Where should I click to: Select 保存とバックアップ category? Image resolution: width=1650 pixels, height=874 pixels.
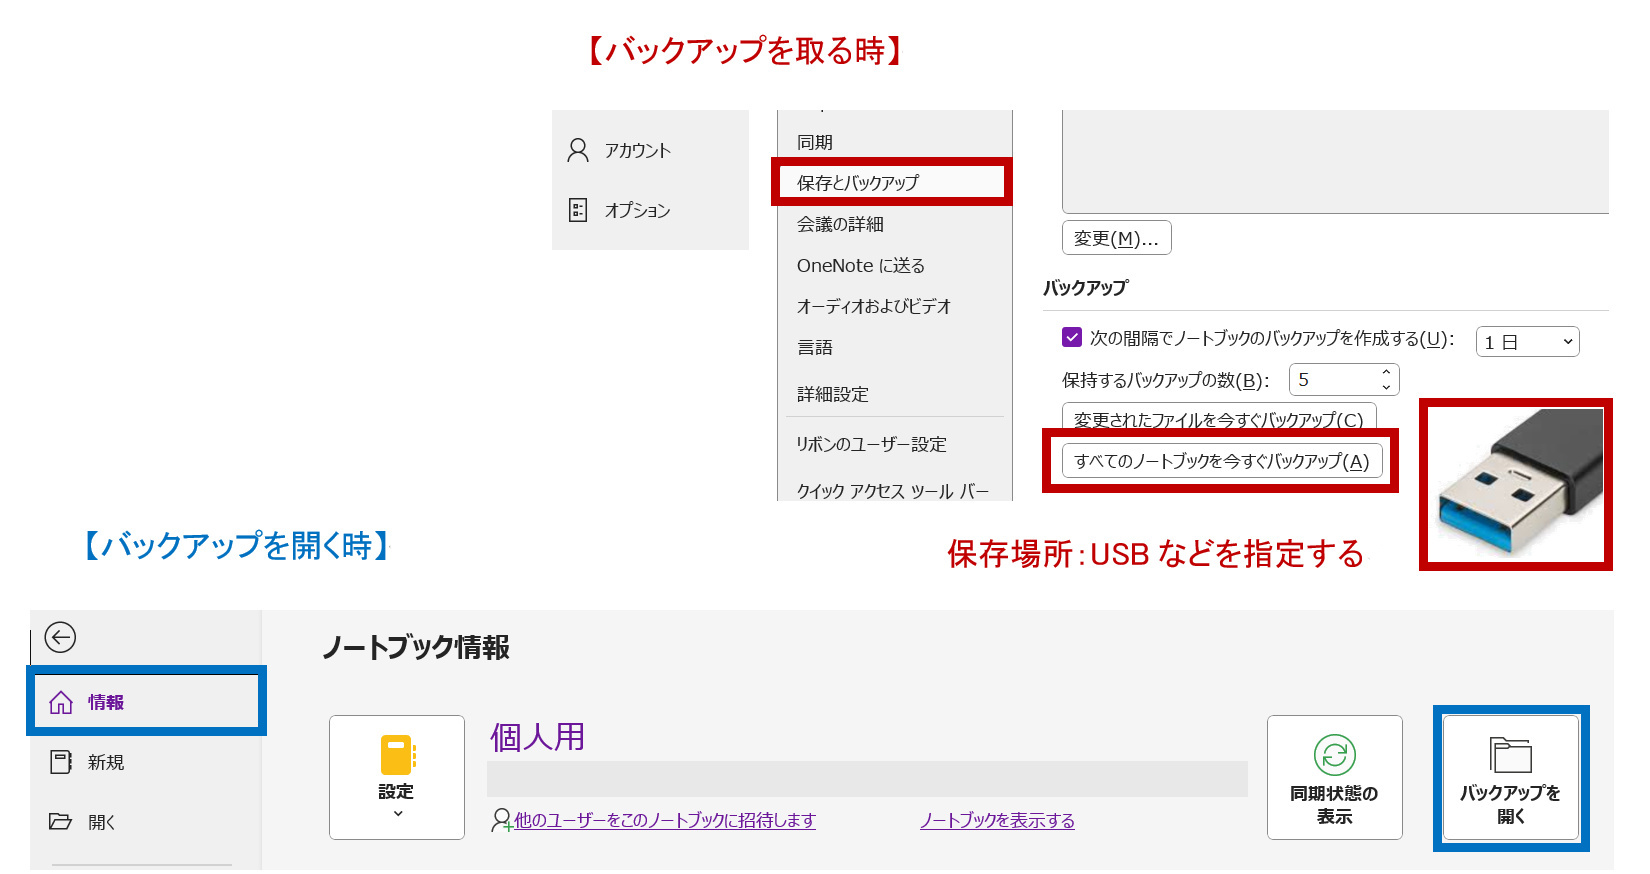894,182
